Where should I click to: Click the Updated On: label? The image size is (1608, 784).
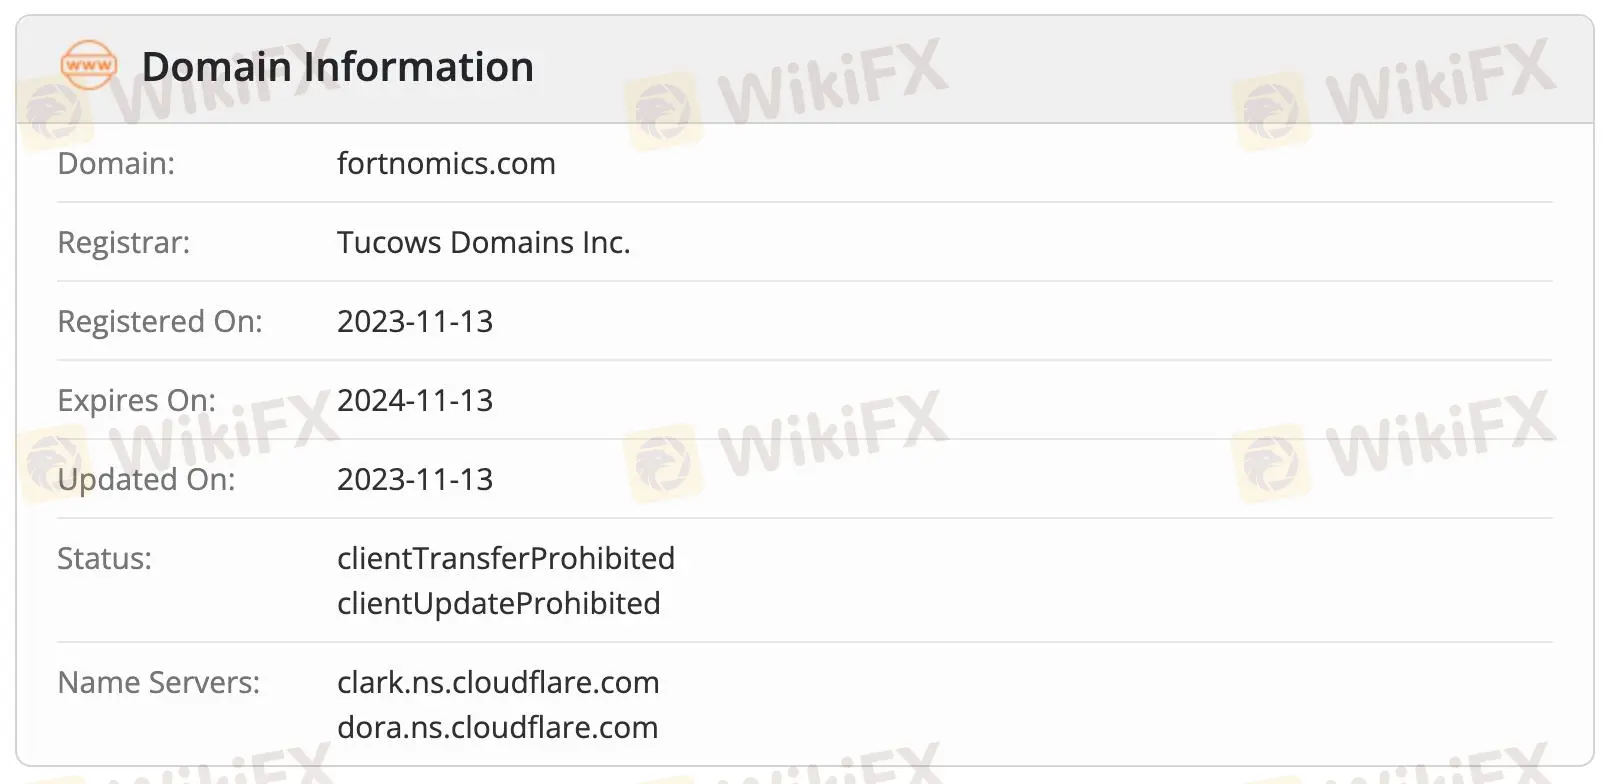coord(146,479)
